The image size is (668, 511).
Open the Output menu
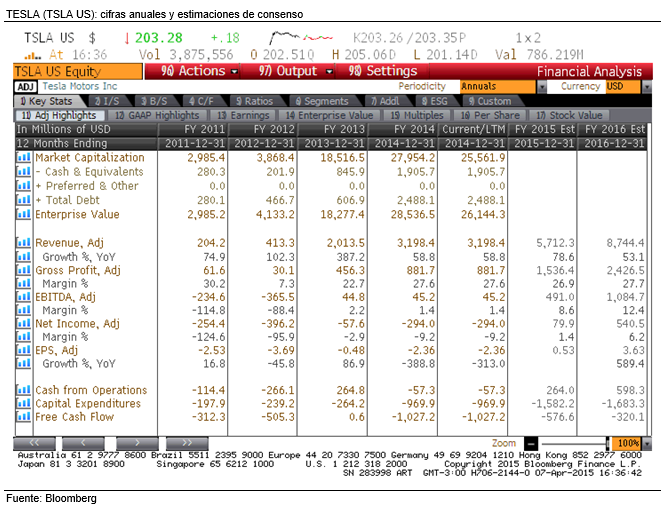pyautogui.click(x=296, y=72)
